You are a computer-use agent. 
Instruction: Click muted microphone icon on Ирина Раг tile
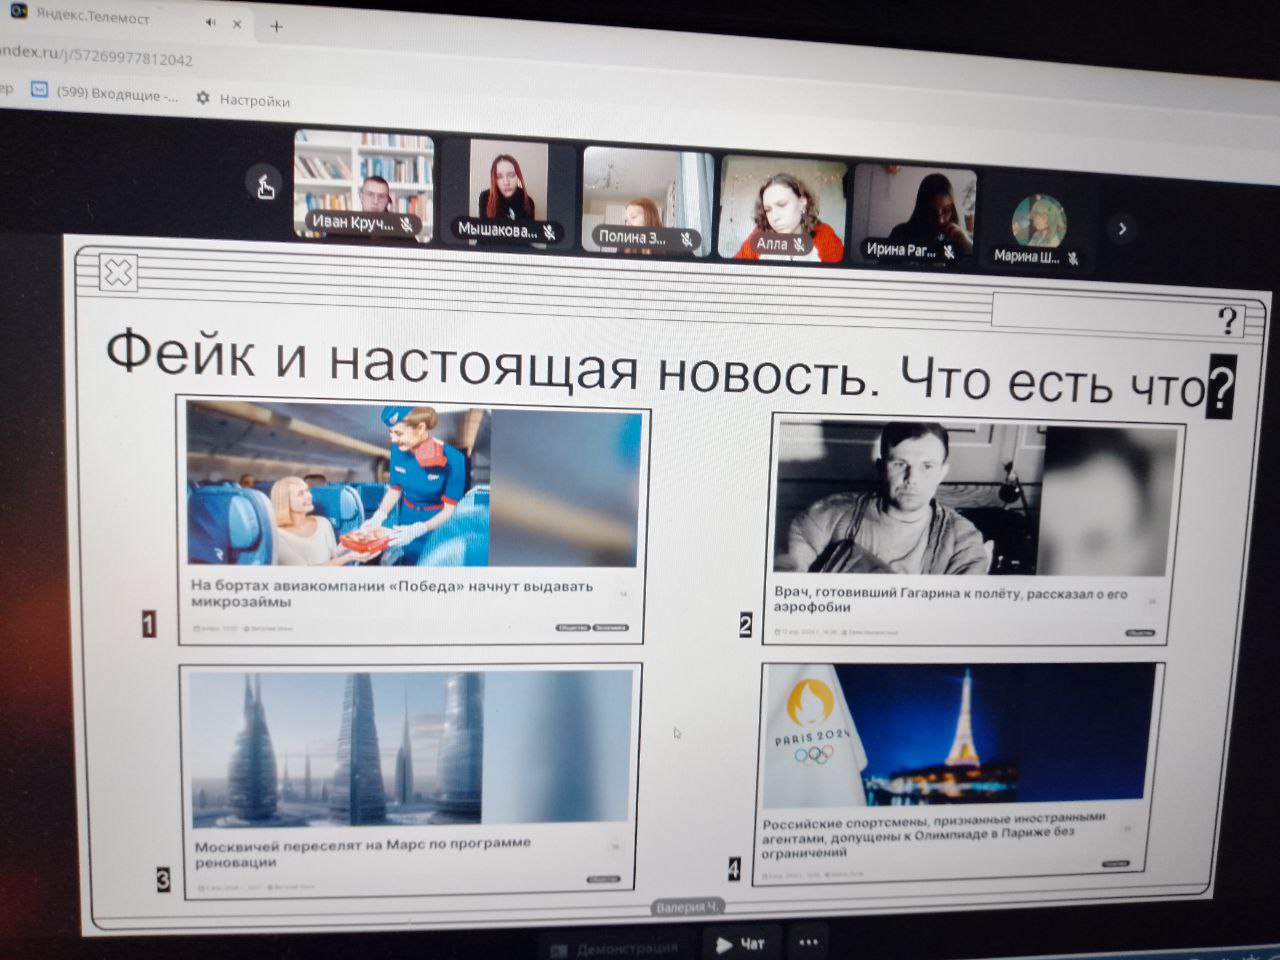tap(948, 252)
